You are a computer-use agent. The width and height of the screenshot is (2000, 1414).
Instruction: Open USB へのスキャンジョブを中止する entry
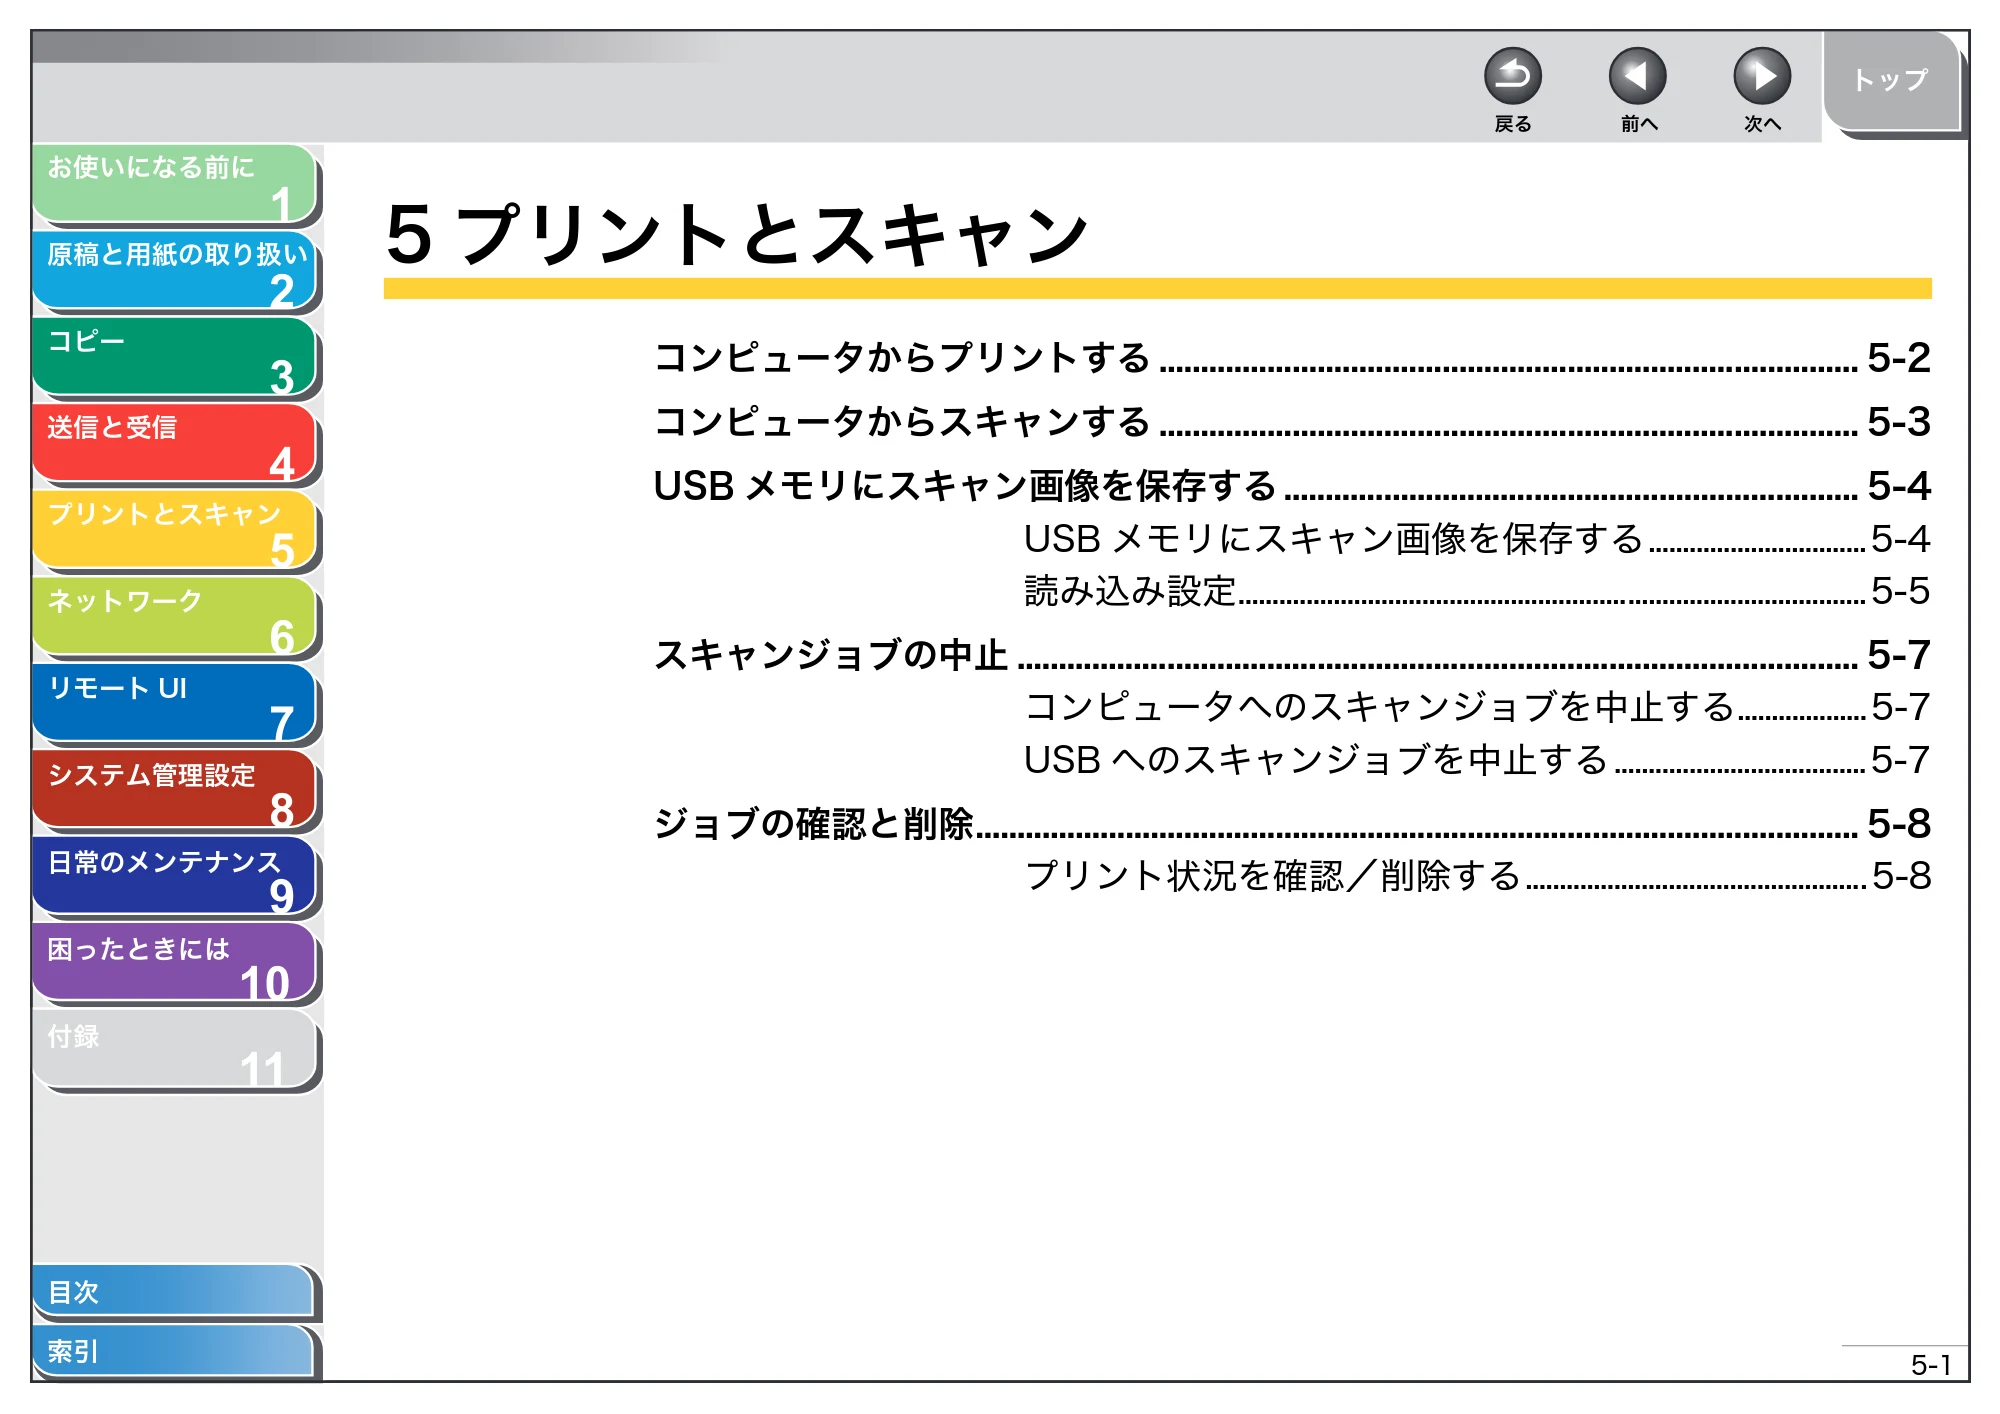(x=1477, y=760)
